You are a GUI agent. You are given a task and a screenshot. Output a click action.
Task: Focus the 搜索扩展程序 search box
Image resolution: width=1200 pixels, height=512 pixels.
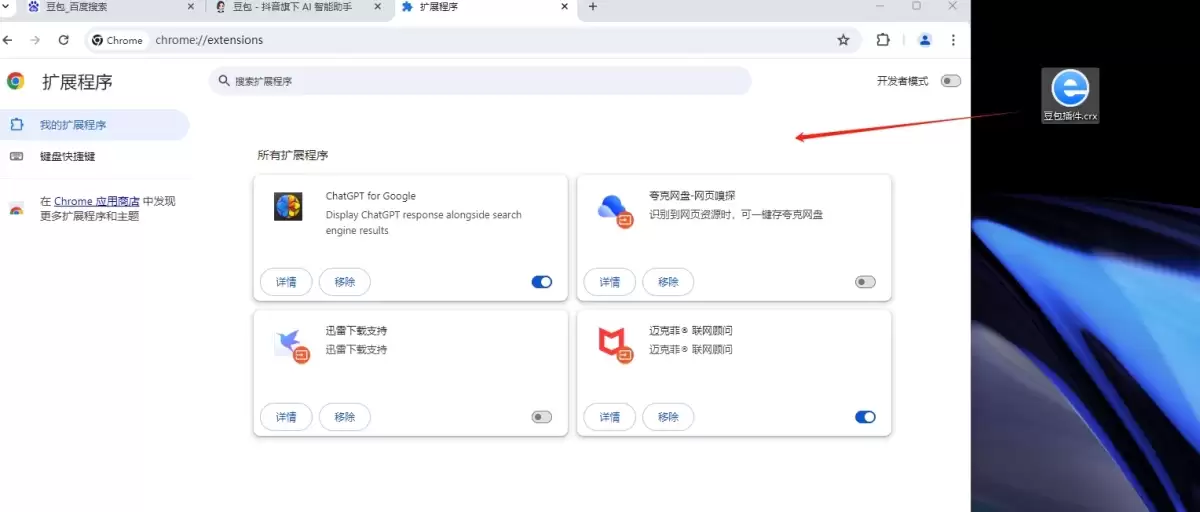480,81
